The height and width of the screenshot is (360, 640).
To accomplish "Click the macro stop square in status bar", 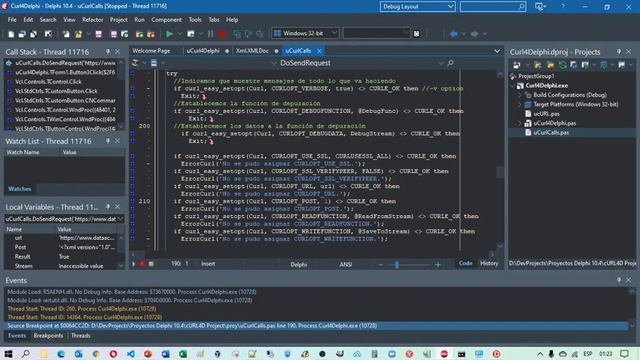I will 151,264.
